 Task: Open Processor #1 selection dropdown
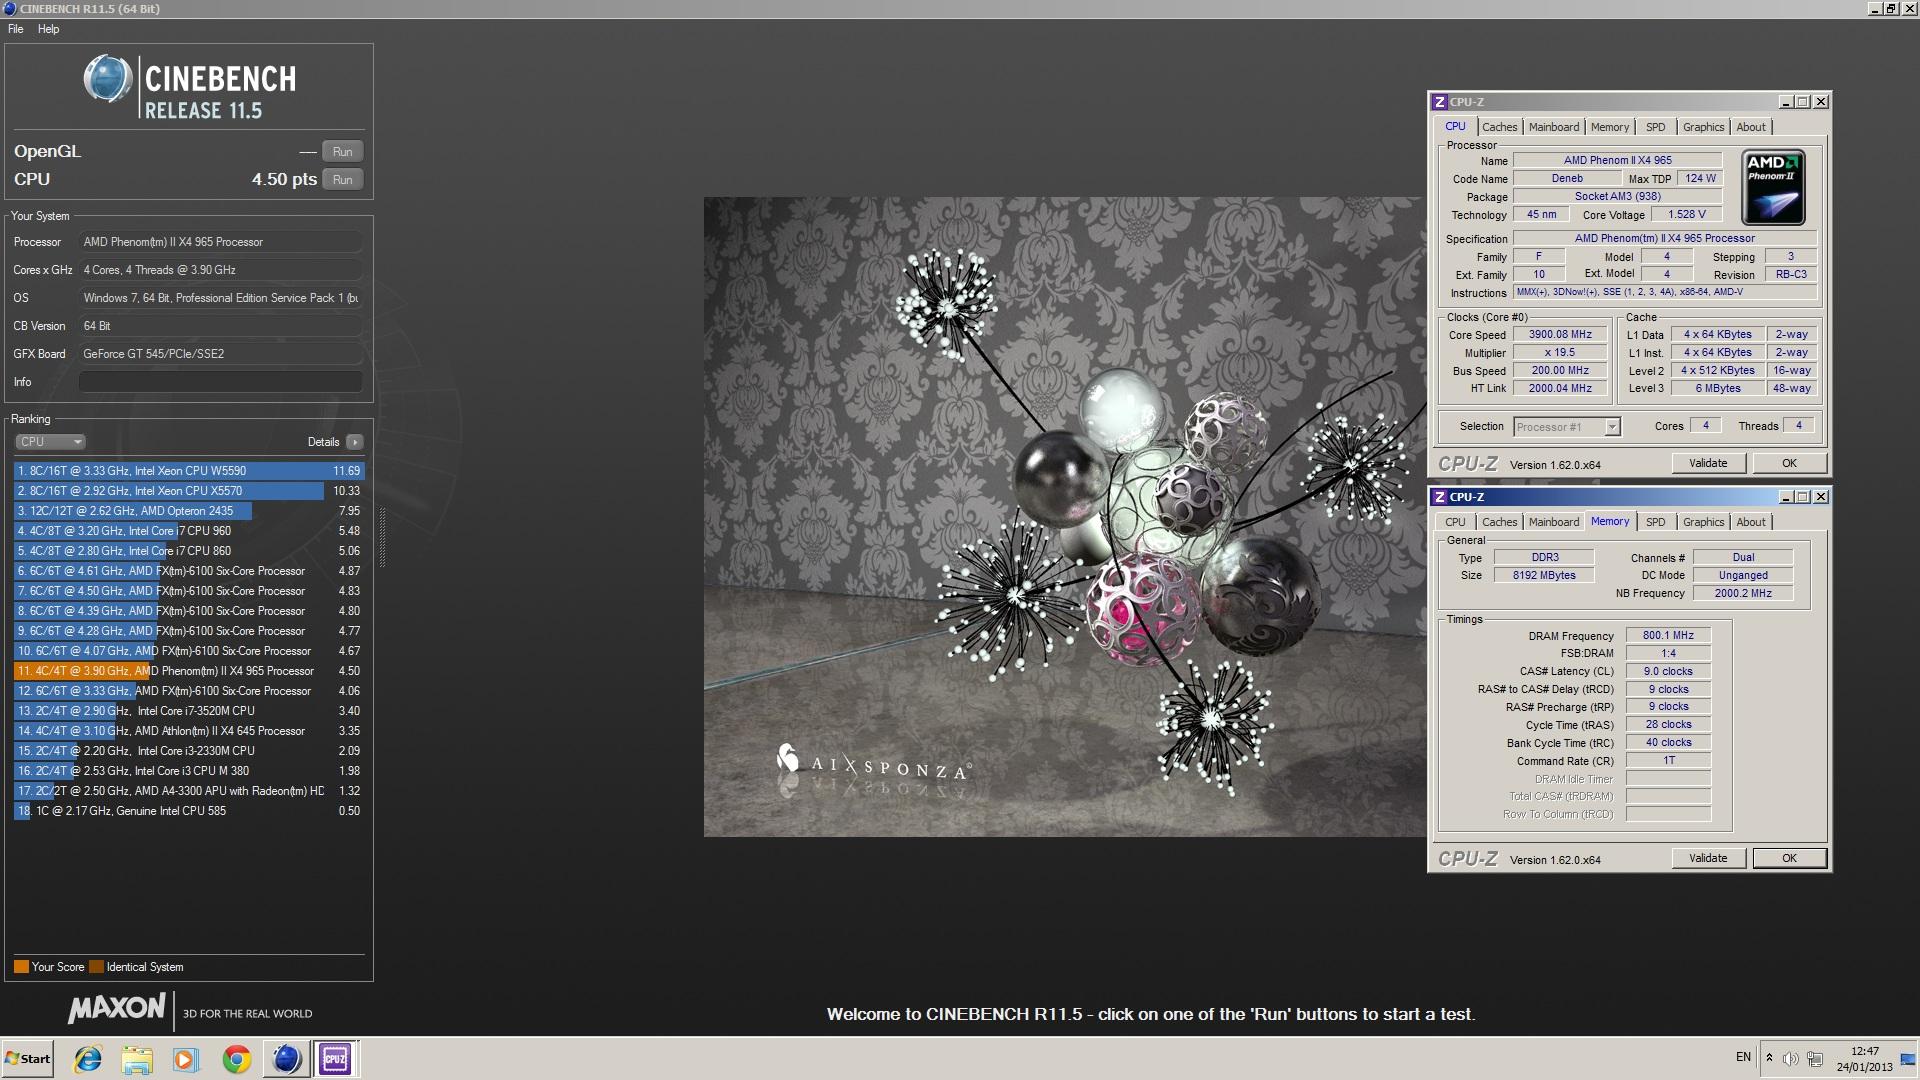(x=1566, y=427)
